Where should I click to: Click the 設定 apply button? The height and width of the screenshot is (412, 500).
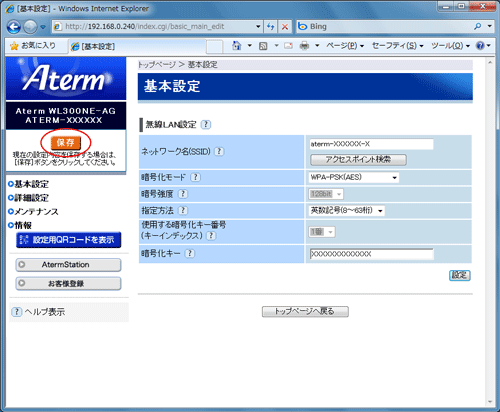tap(460, 275)
